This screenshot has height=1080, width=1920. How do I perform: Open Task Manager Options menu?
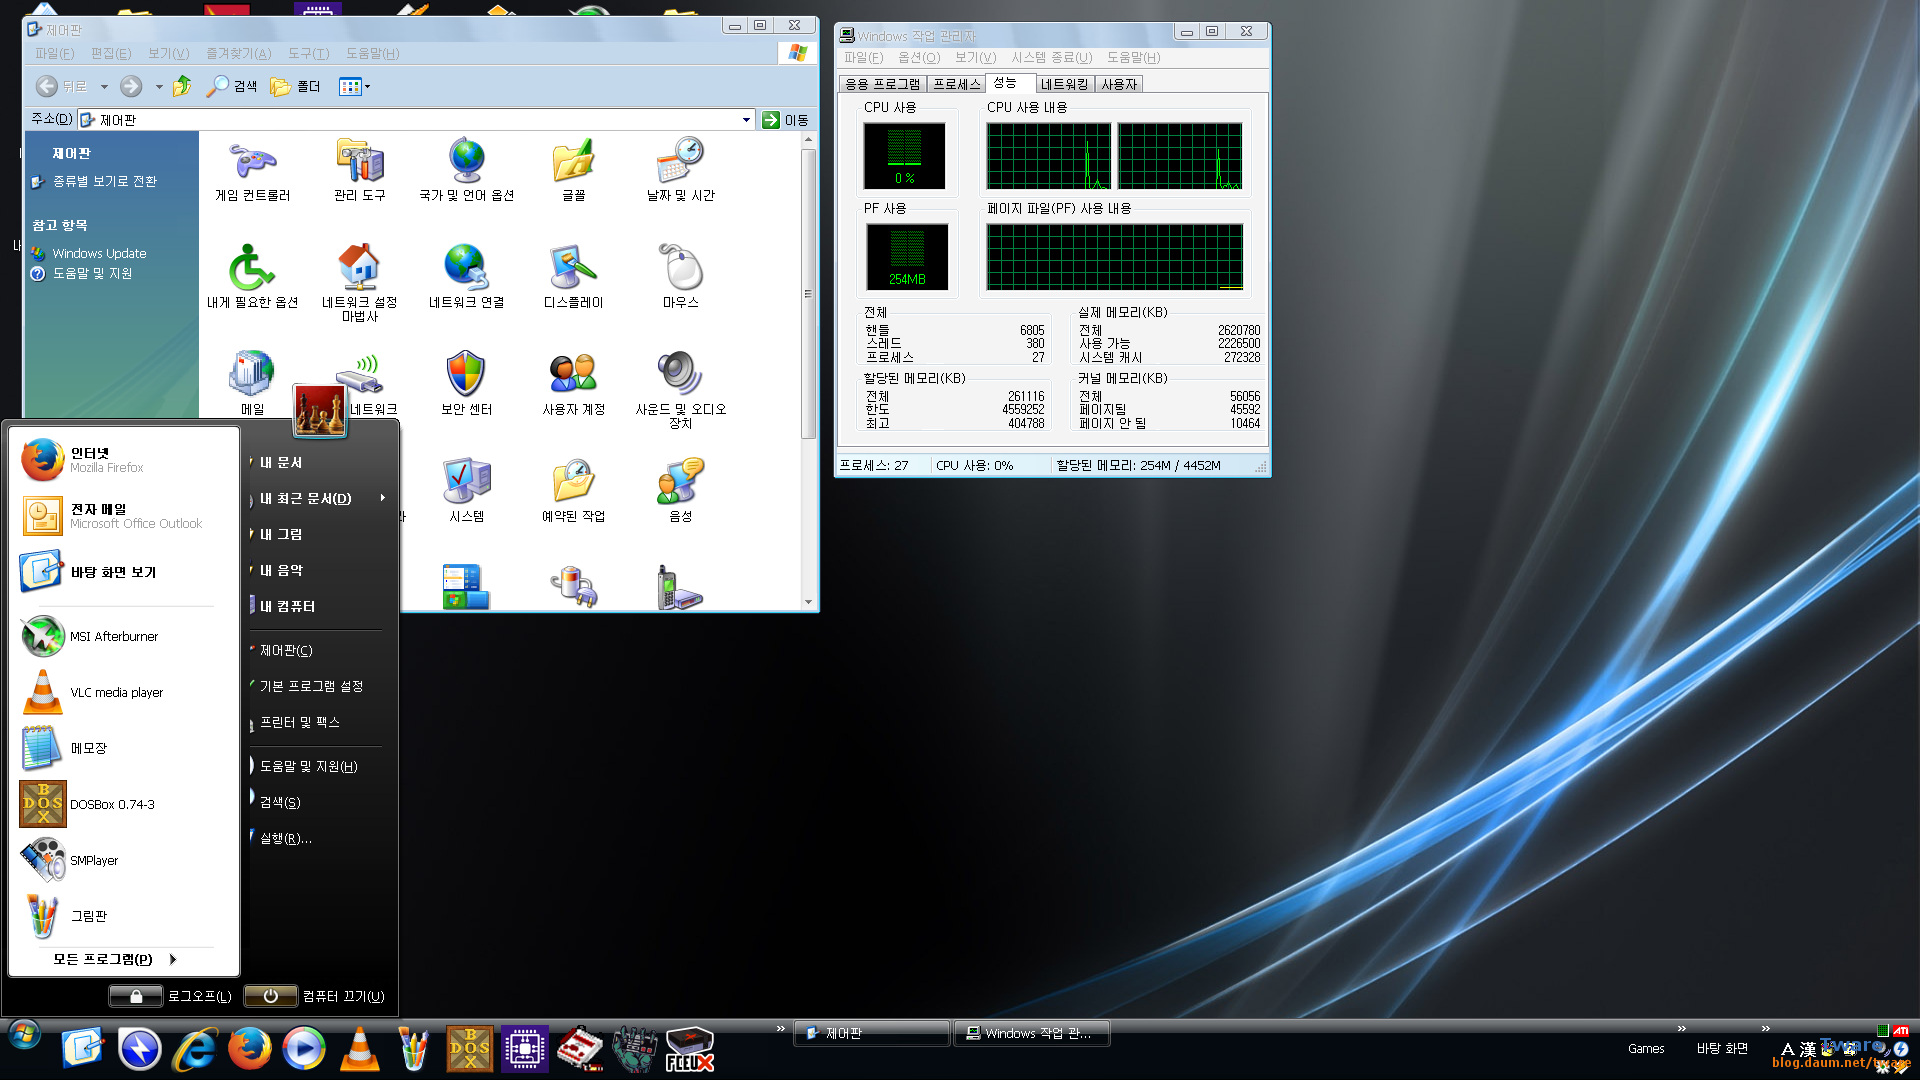[x=918, y=58]
